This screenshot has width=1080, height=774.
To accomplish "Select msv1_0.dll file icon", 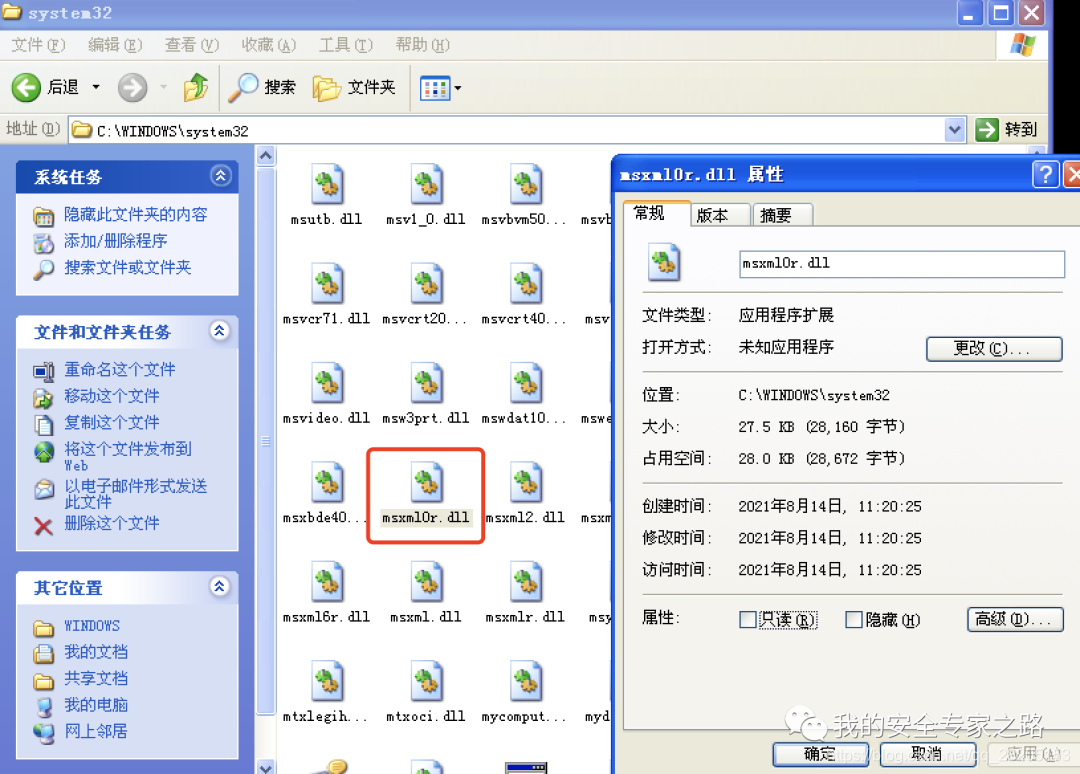I will tap(426, 185).
